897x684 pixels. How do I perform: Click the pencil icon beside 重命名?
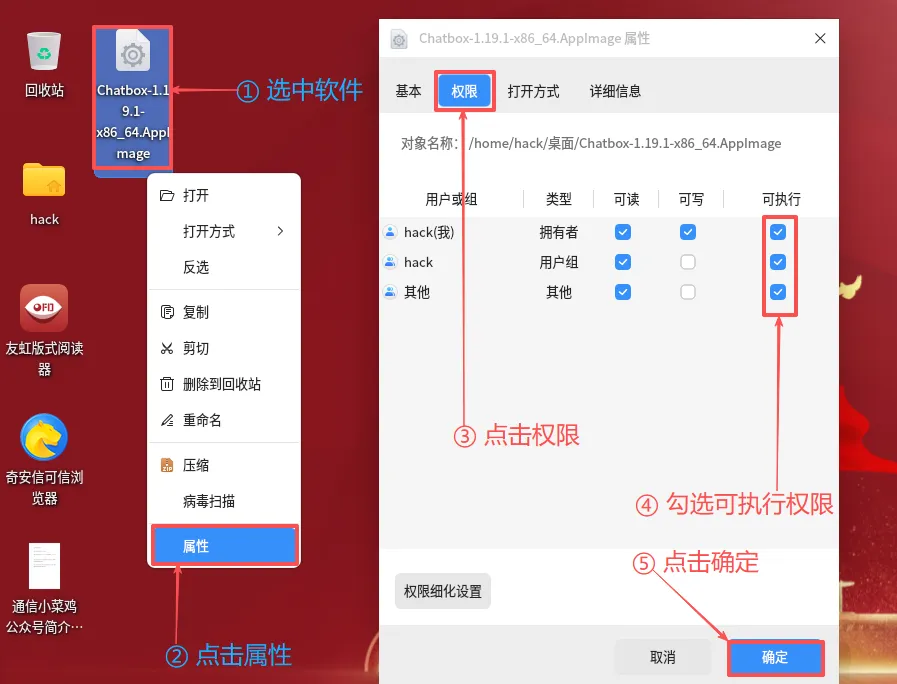click(x=167, y=420)
